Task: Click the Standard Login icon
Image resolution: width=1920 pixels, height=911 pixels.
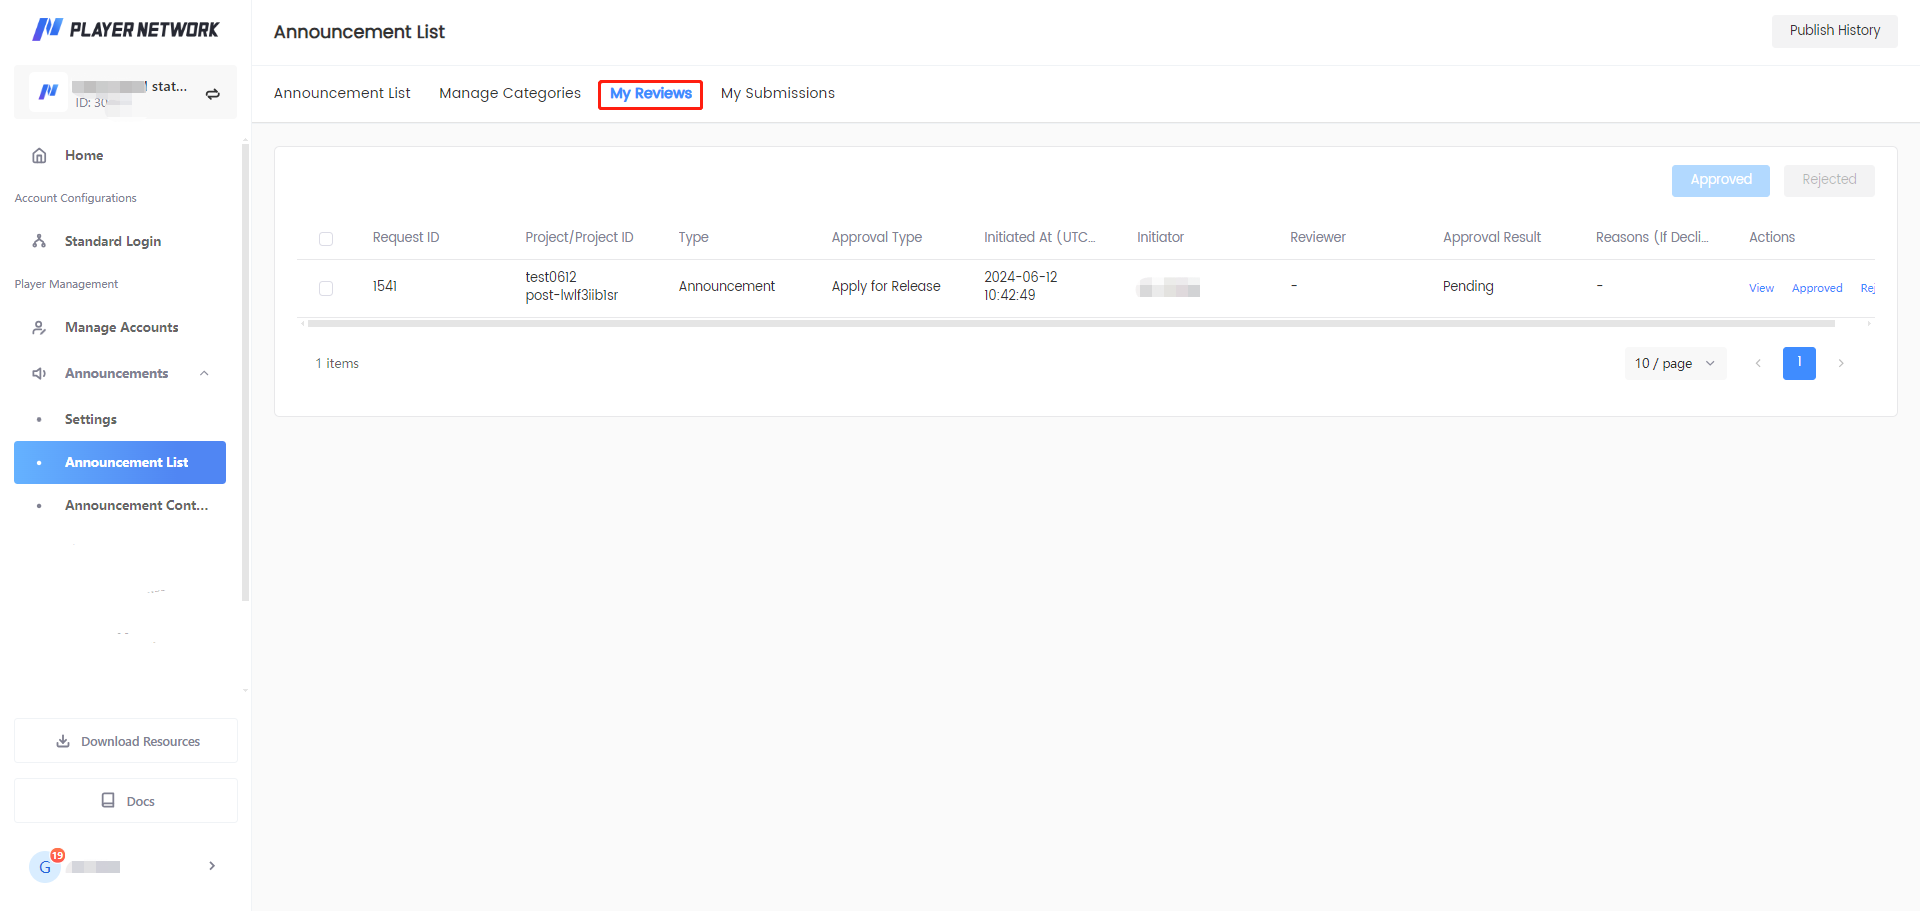Action: tap(40, 242)
